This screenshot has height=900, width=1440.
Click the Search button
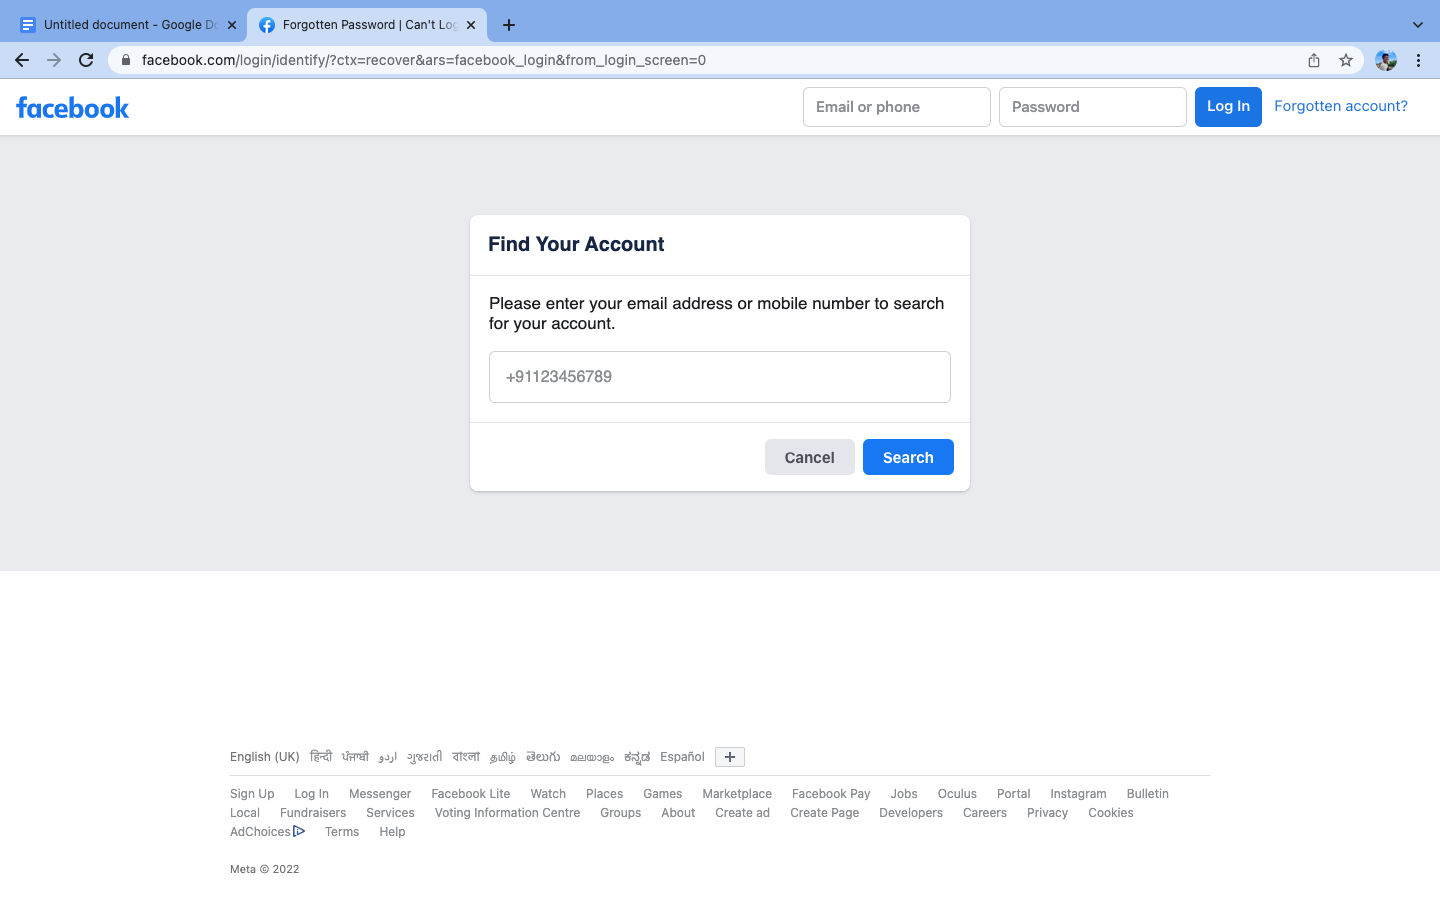coord(908,457)
